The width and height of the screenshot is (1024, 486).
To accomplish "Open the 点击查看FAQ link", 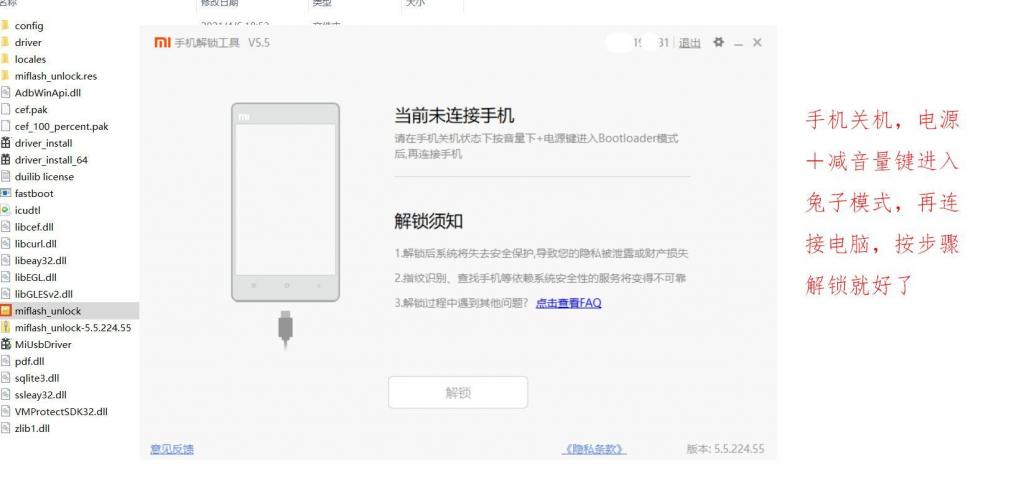I will pos(568,303).
